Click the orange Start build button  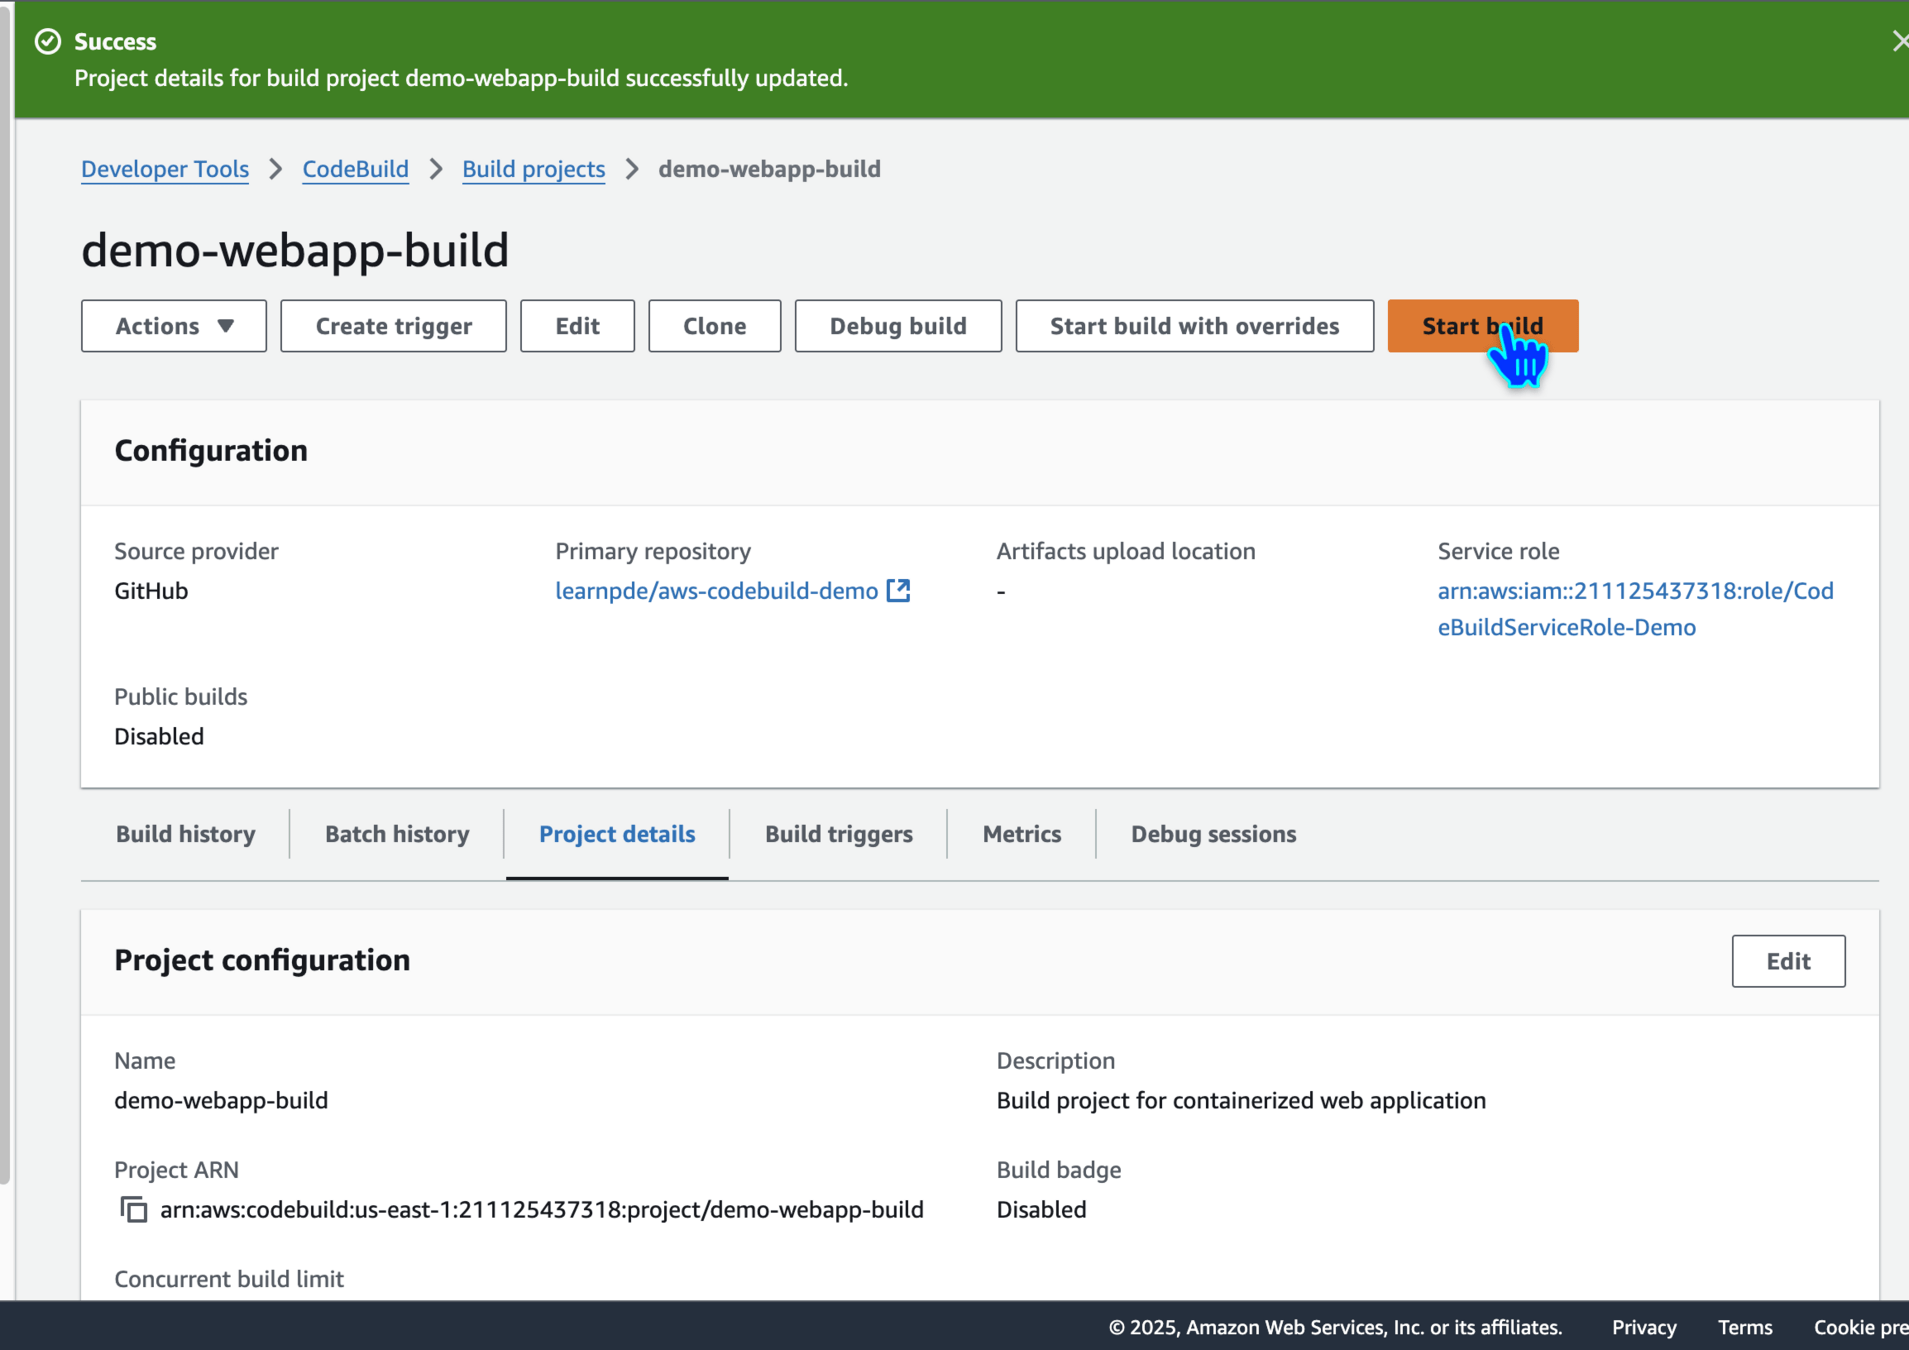[x=1482, y=326]
